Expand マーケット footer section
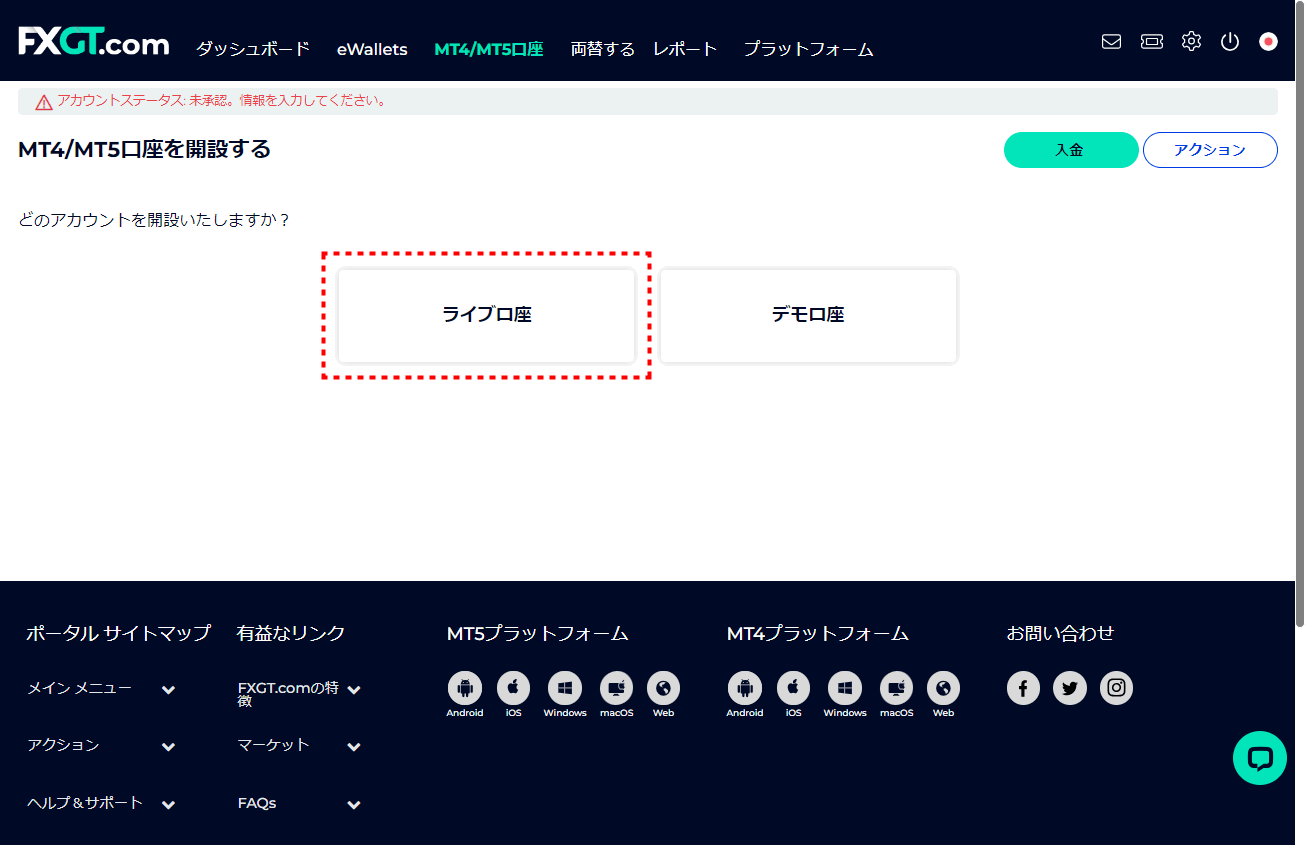This screenshot has height=845, width=1305. point(354,747)
